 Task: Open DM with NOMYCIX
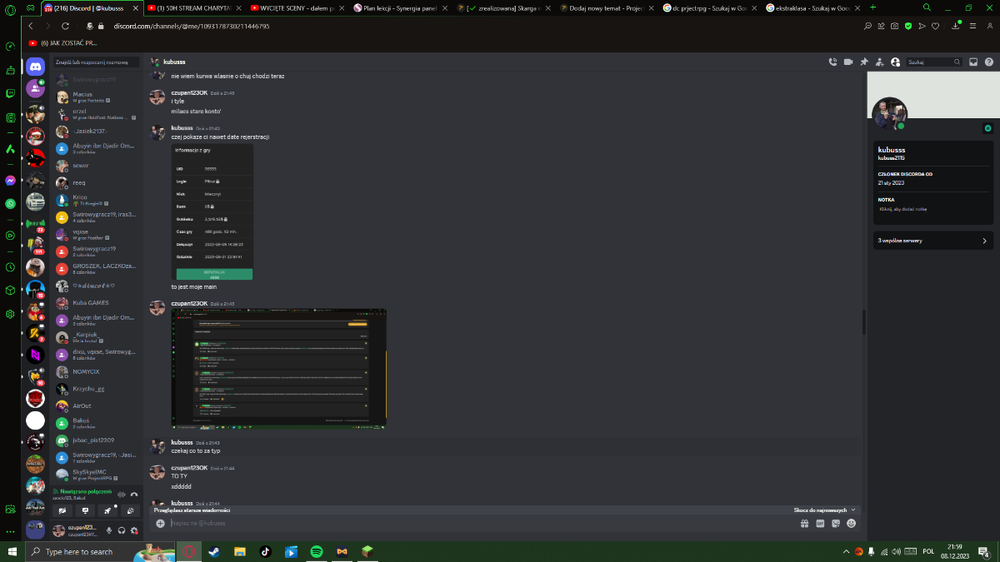click(97, 372)
